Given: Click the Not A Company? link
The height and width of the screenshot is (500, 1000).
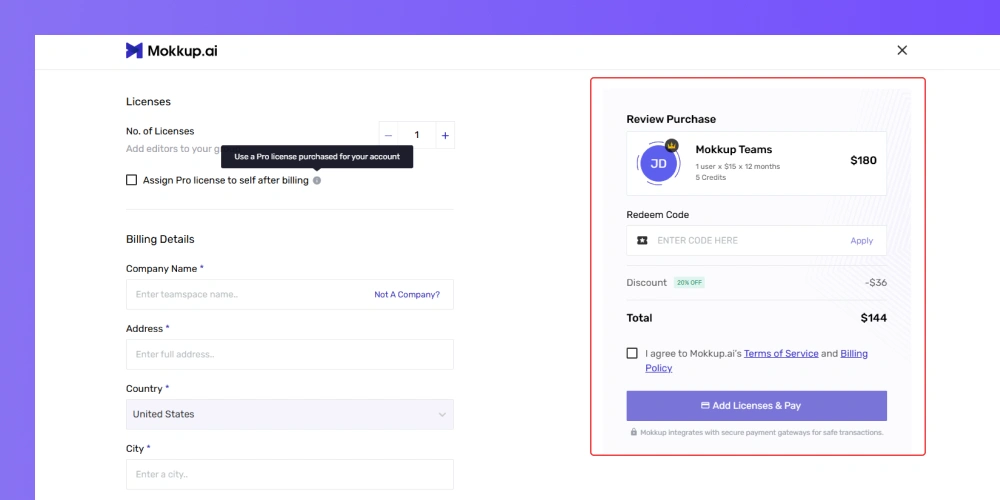Looking at the screenshot, I should point(407,295).
